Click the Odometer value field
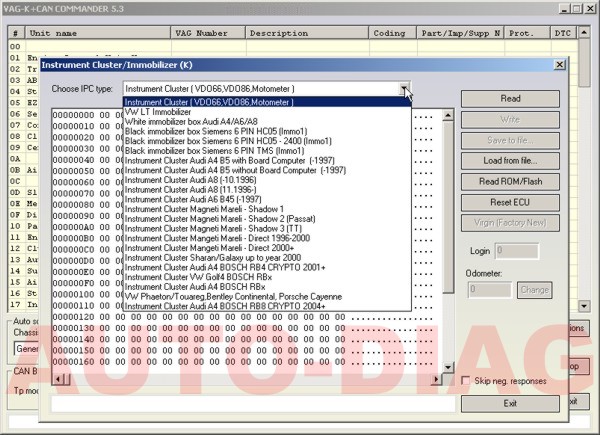Screen dimensions: 600x435 (x=489, y=290)
